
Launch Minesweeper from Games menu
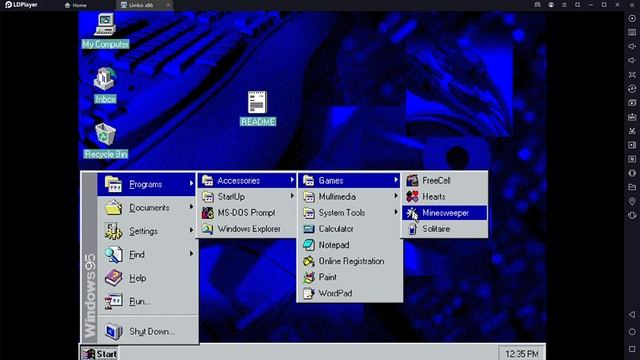click(x=444, y=213)
